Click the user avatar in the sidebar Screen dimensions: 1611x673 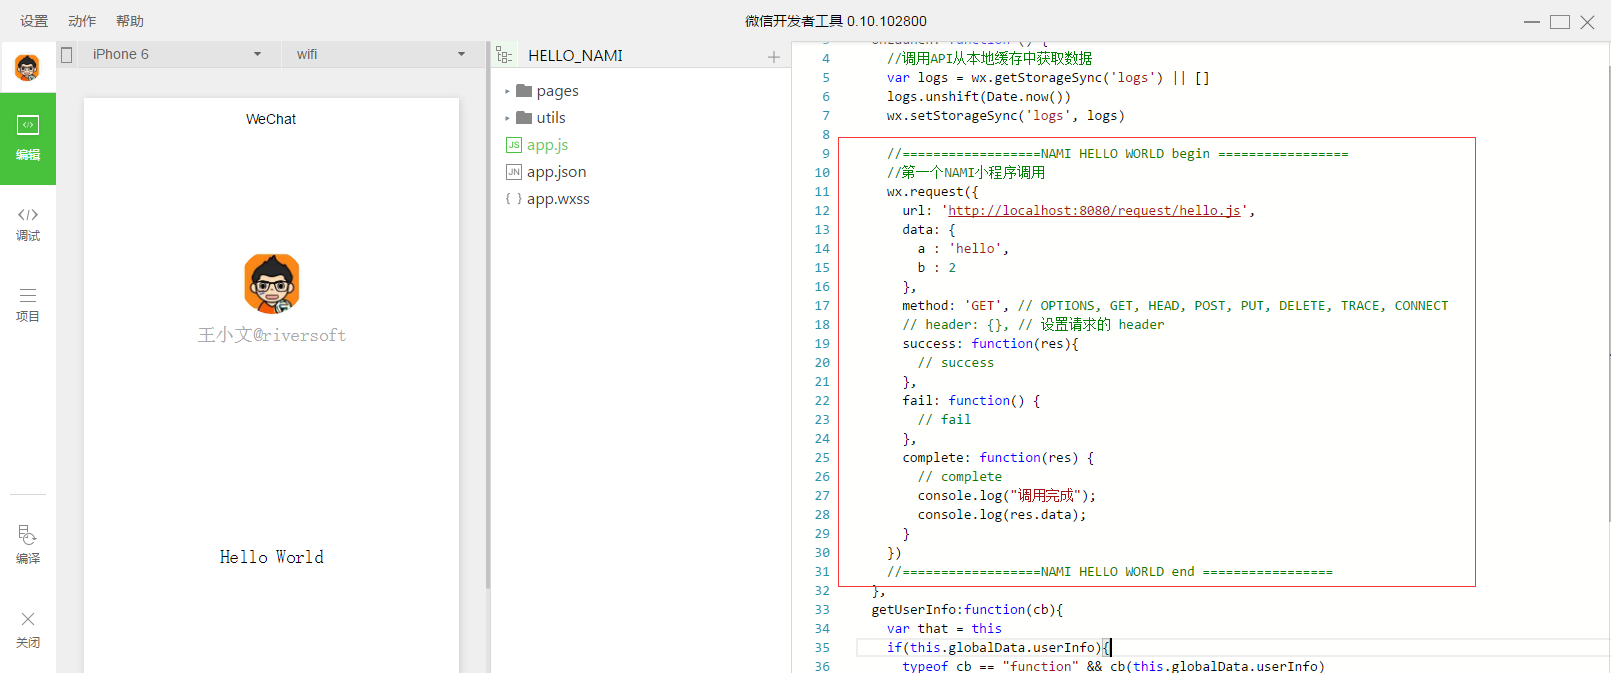[x=28, y=68]
